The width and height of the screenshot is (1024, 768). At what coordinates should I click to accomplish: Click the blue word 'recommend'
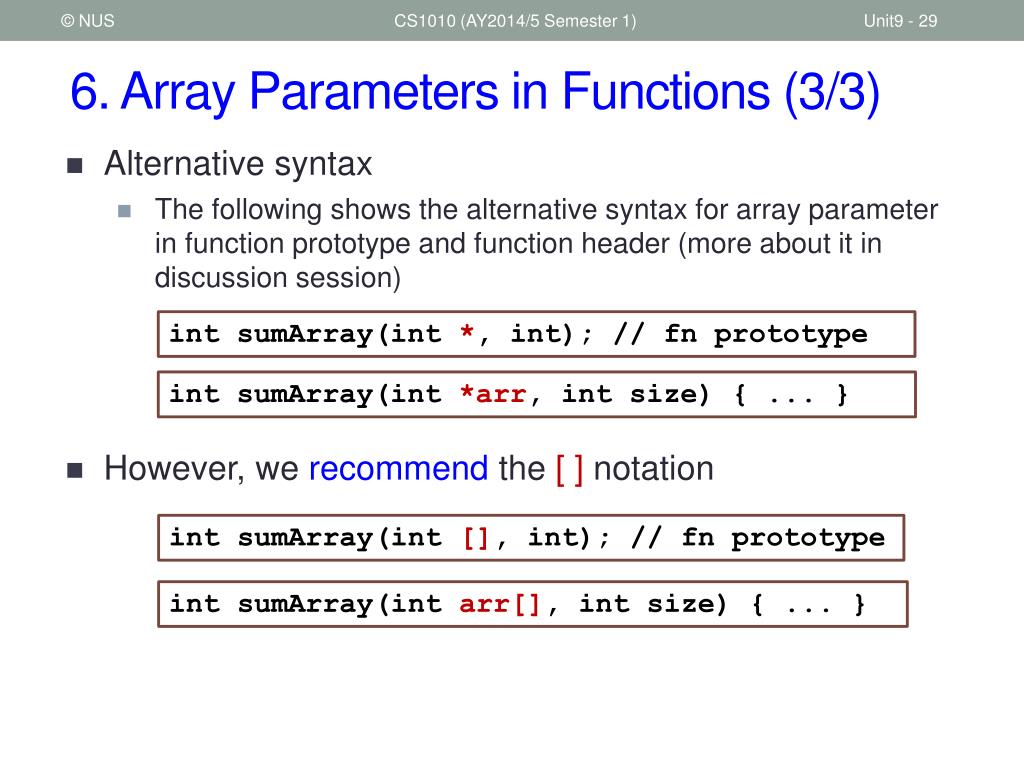pos(398,469)
